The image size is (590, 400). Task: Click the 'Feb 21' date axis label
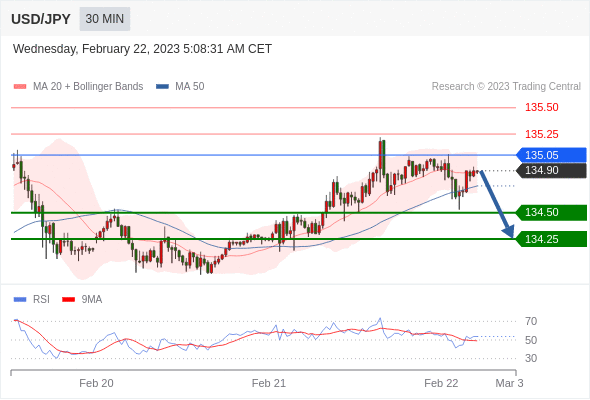(269, 383)
